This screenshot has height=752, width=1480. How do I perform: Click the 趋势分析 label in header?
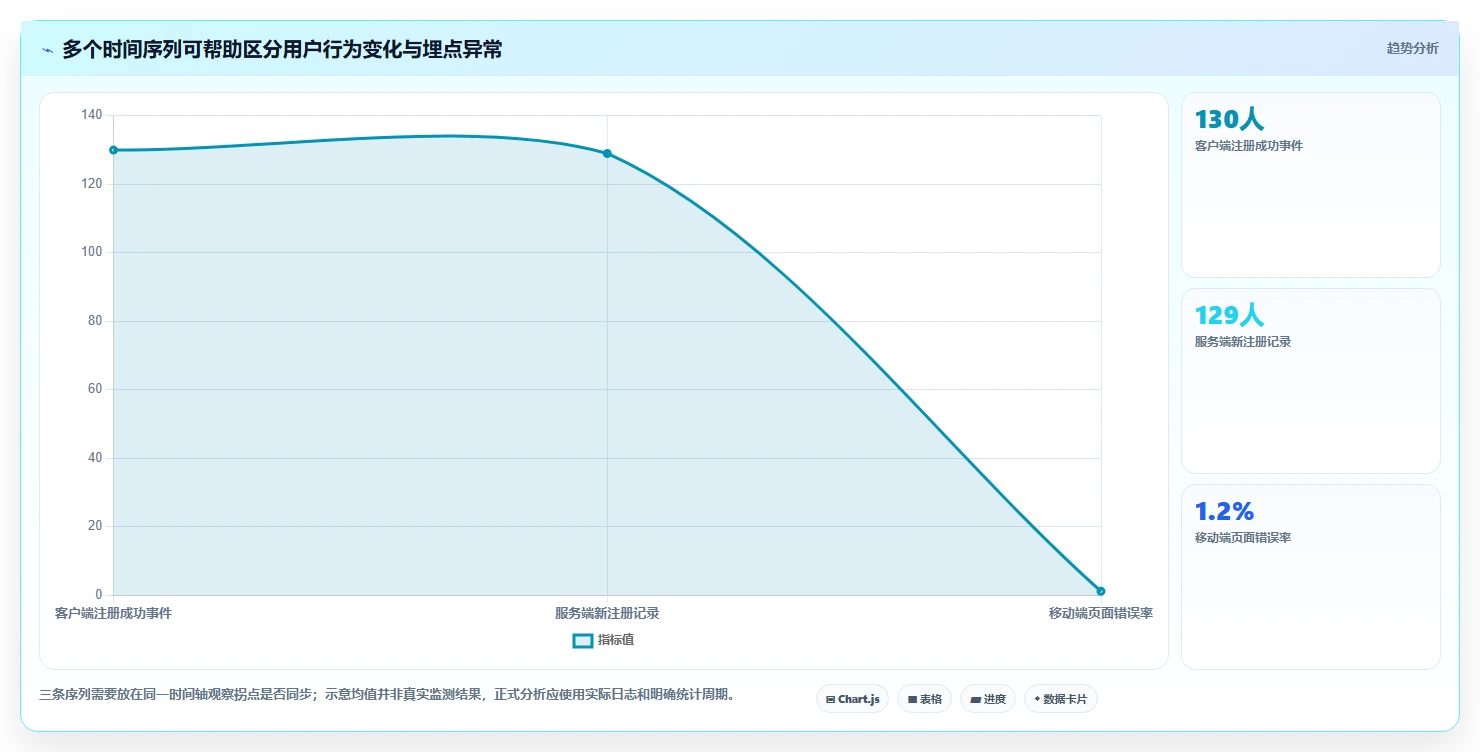tap(1412, 48)
